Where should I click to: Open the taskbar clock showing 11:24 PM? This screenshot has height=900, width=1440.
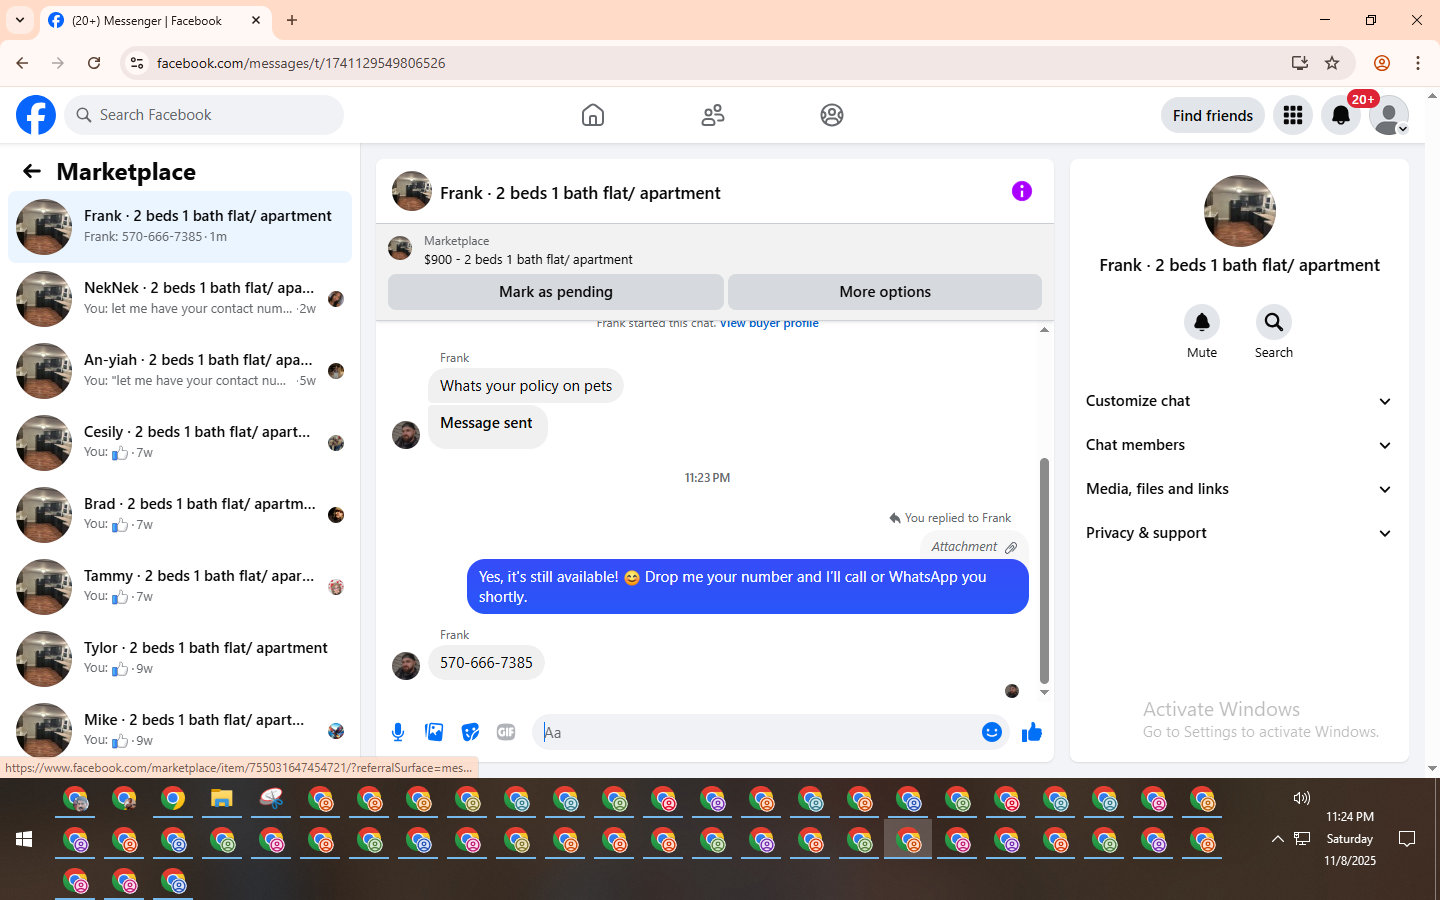1350,838
